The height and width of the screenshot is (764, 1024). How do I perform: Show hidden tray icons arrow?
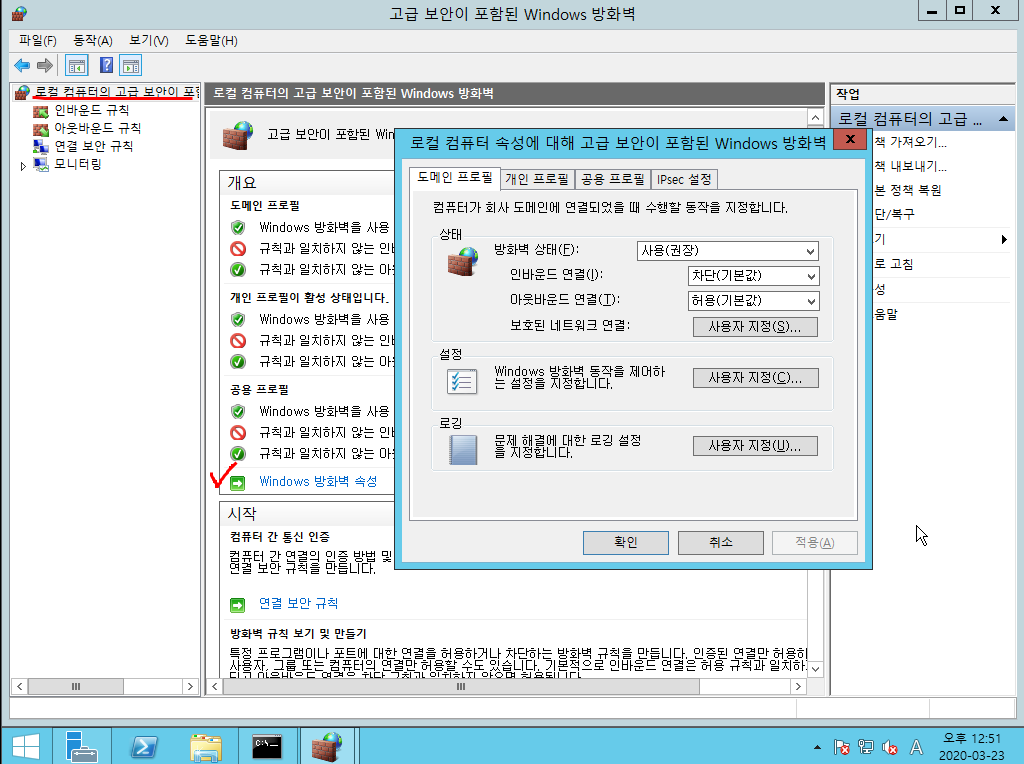[817, 747]
